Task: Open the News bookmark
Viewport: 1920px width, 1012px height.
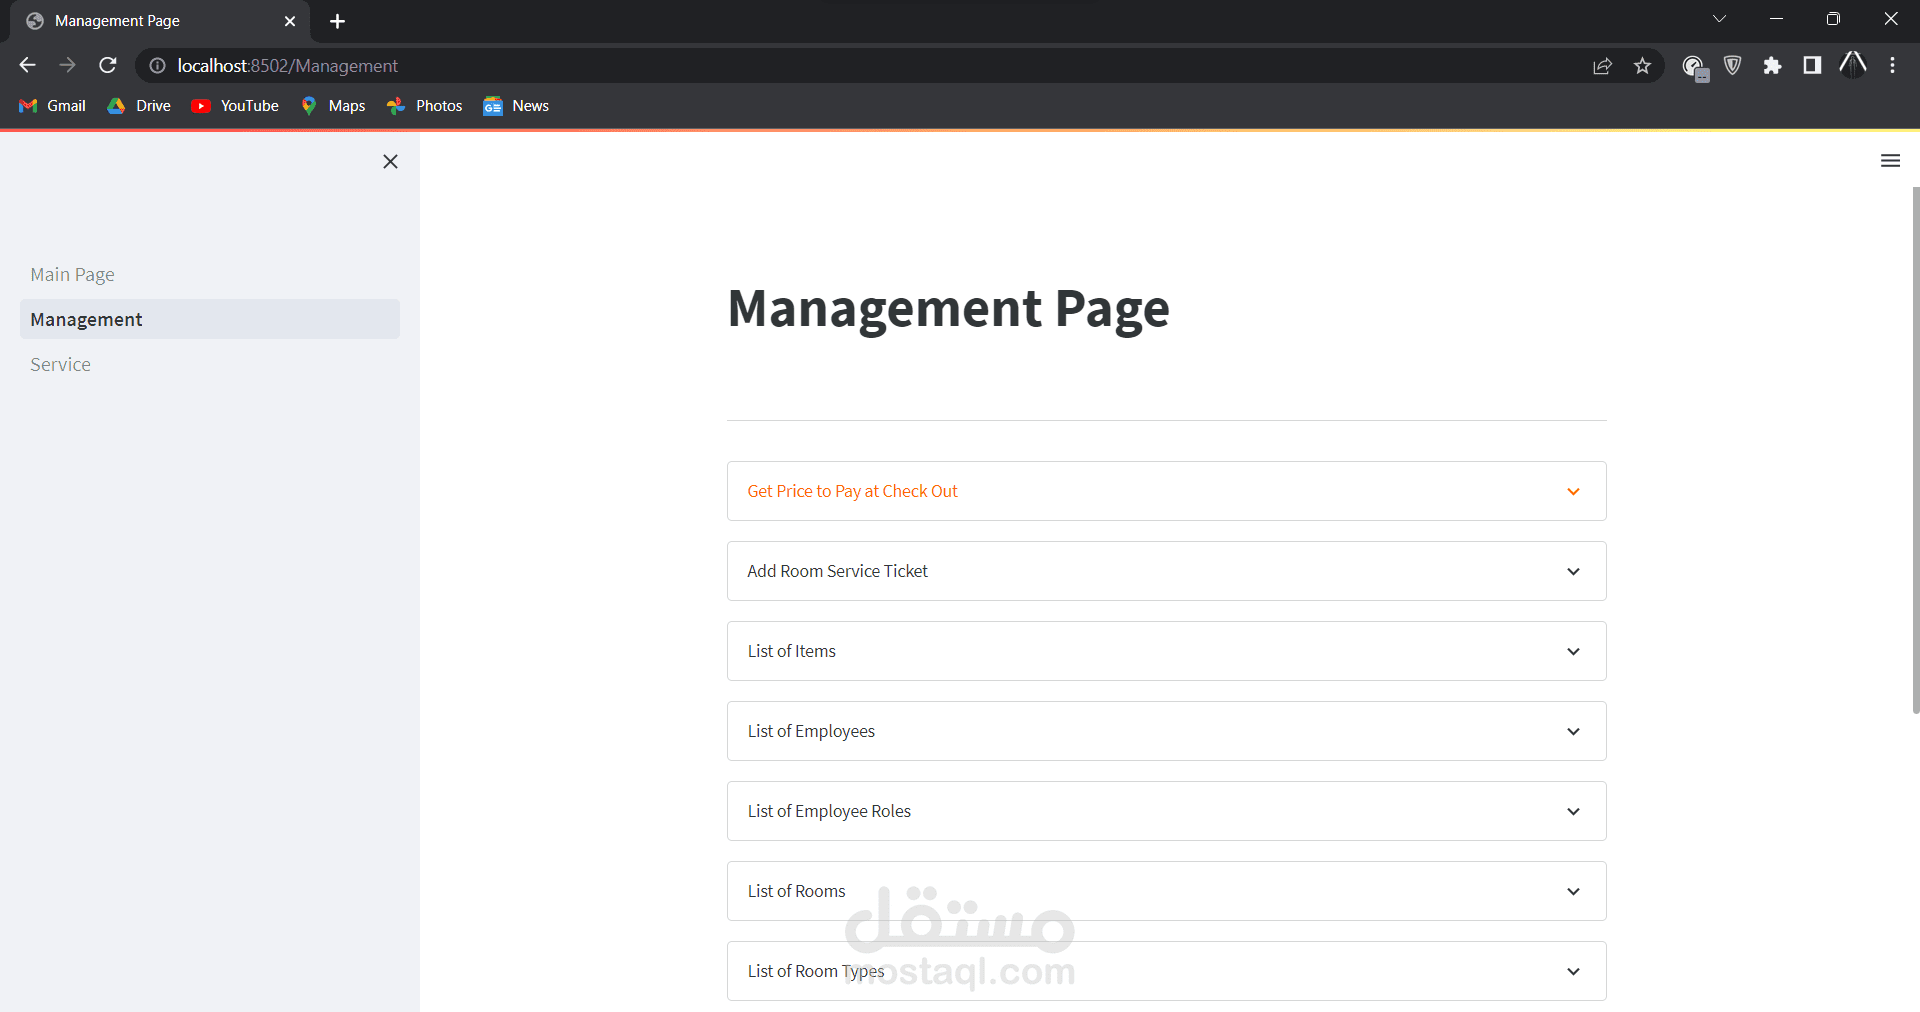Action: pos(516,106)
